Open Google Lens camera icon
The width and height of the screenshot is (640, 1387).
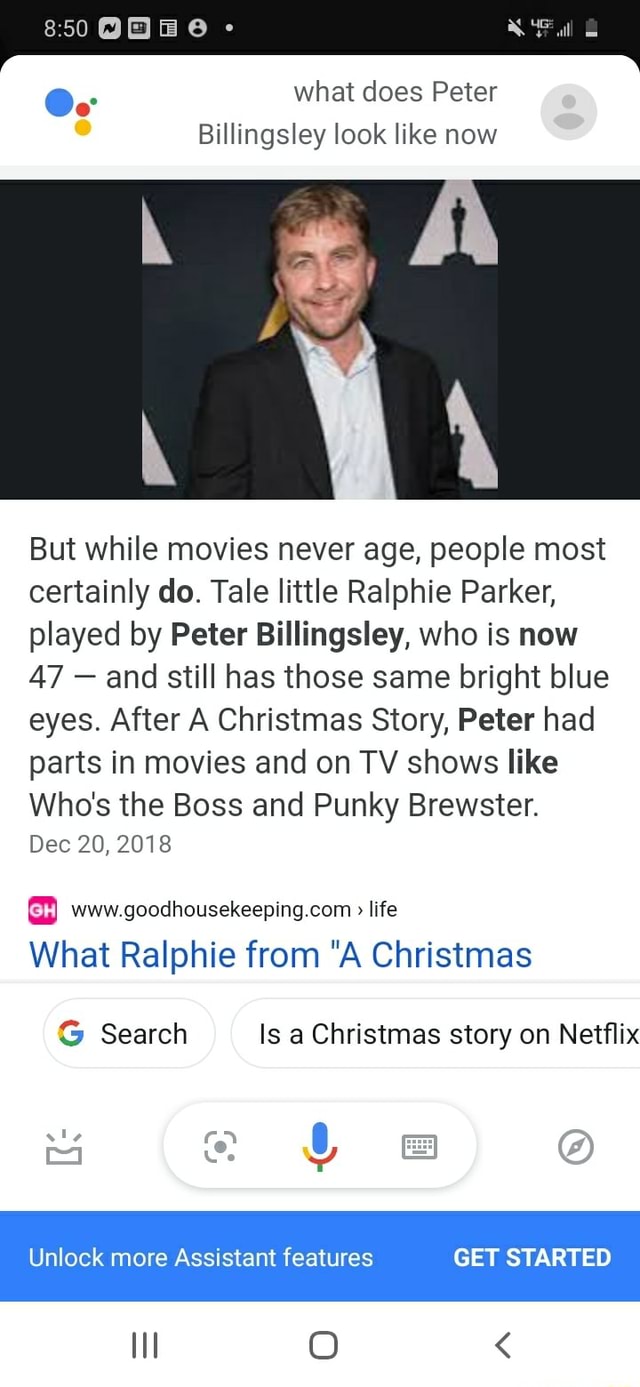[x=220, y=1146]
